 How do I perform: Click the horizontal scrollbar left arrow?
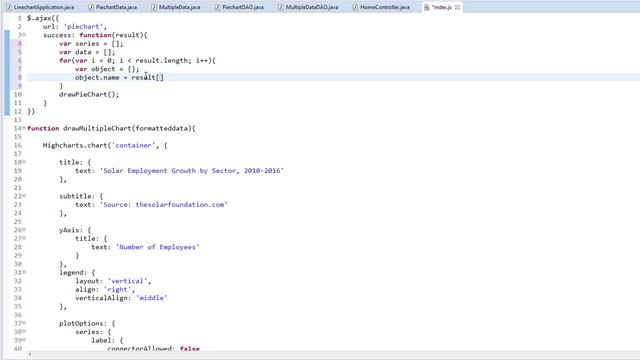29,355
